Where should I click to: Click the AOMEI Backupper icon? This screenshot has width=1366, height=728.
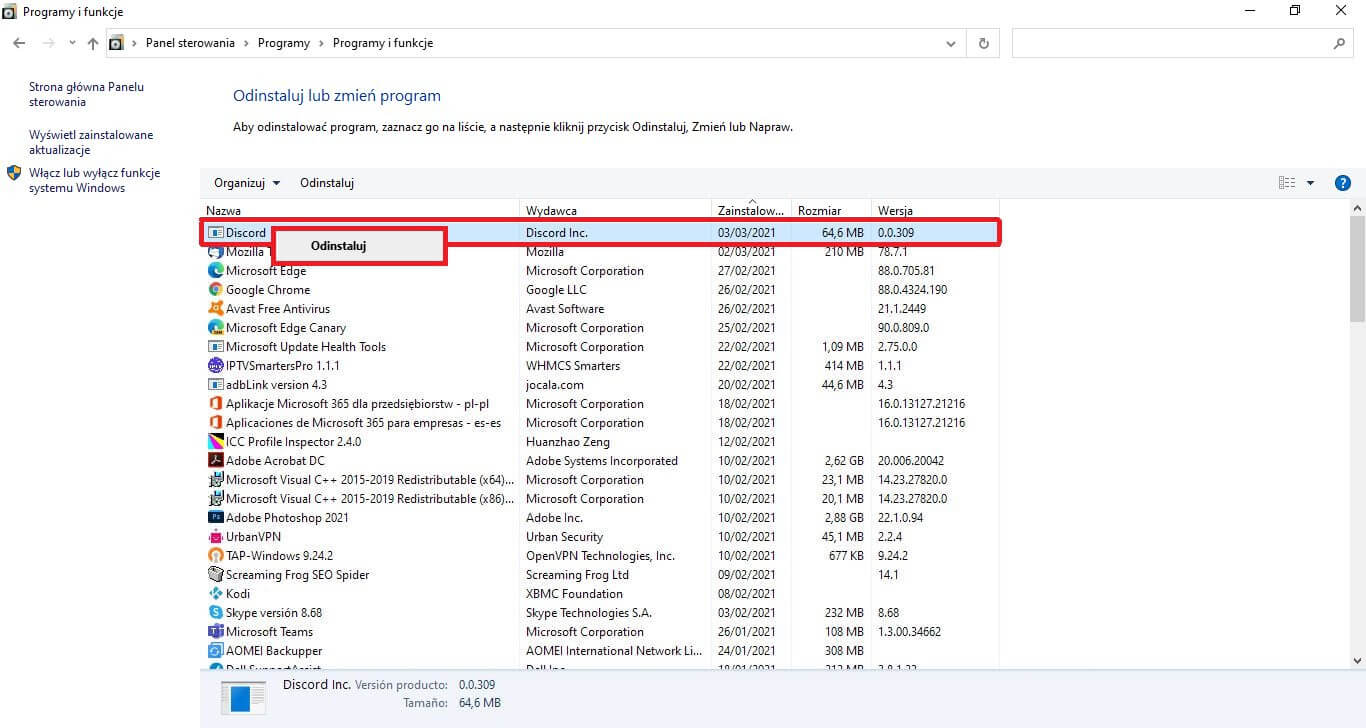(x=215, y=651)
